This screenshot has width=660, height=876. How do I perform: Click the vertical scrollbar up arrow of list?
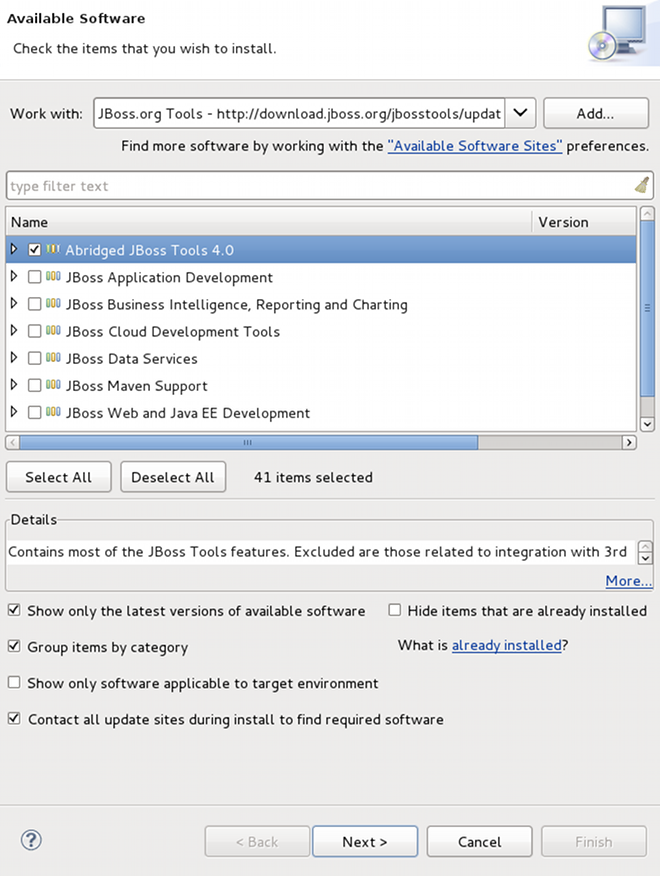point(647,213)
